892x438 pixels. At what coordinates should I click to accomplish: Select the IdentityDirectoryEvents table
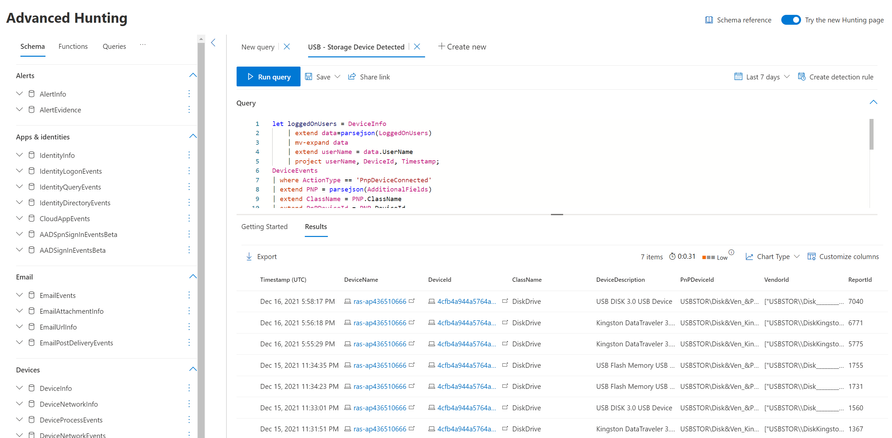pyautogui.click(x=75, y=203)
